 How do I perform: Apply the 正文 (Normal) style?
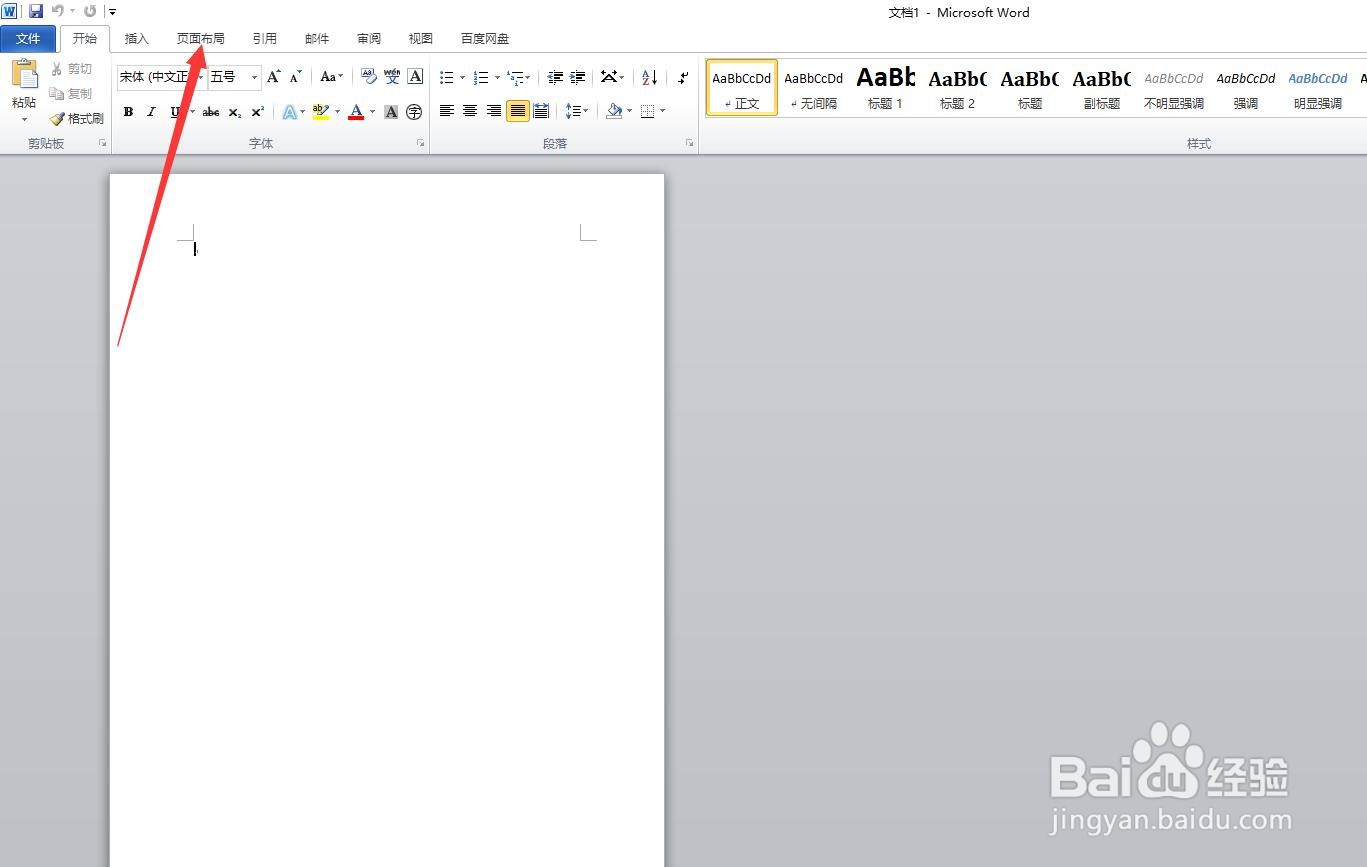tap(742, 88)
